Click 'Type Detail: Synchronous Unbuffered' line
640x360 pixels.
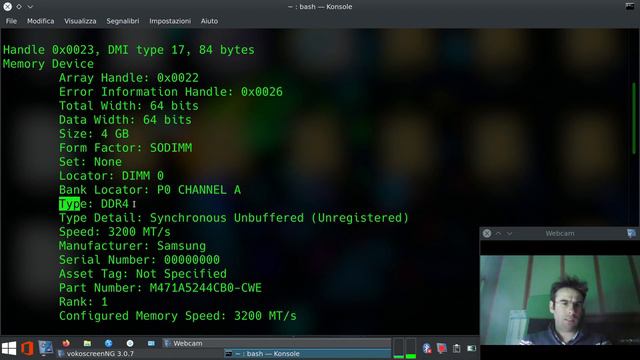point(233,218)
